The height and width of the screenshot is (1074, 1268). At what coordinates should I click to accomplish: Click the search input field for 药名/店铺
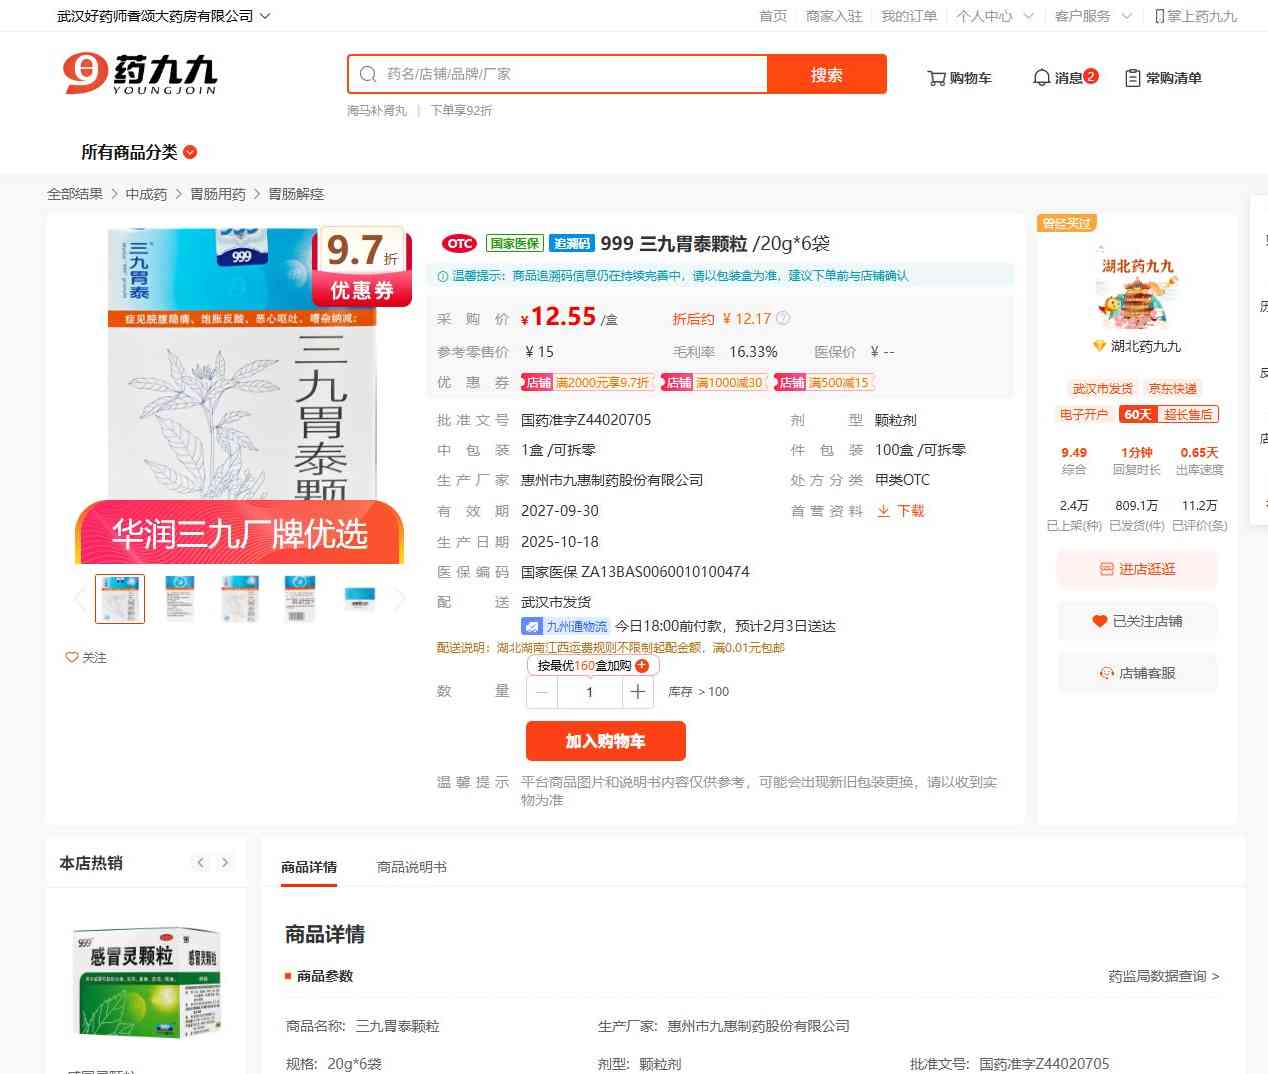[570, 74]
